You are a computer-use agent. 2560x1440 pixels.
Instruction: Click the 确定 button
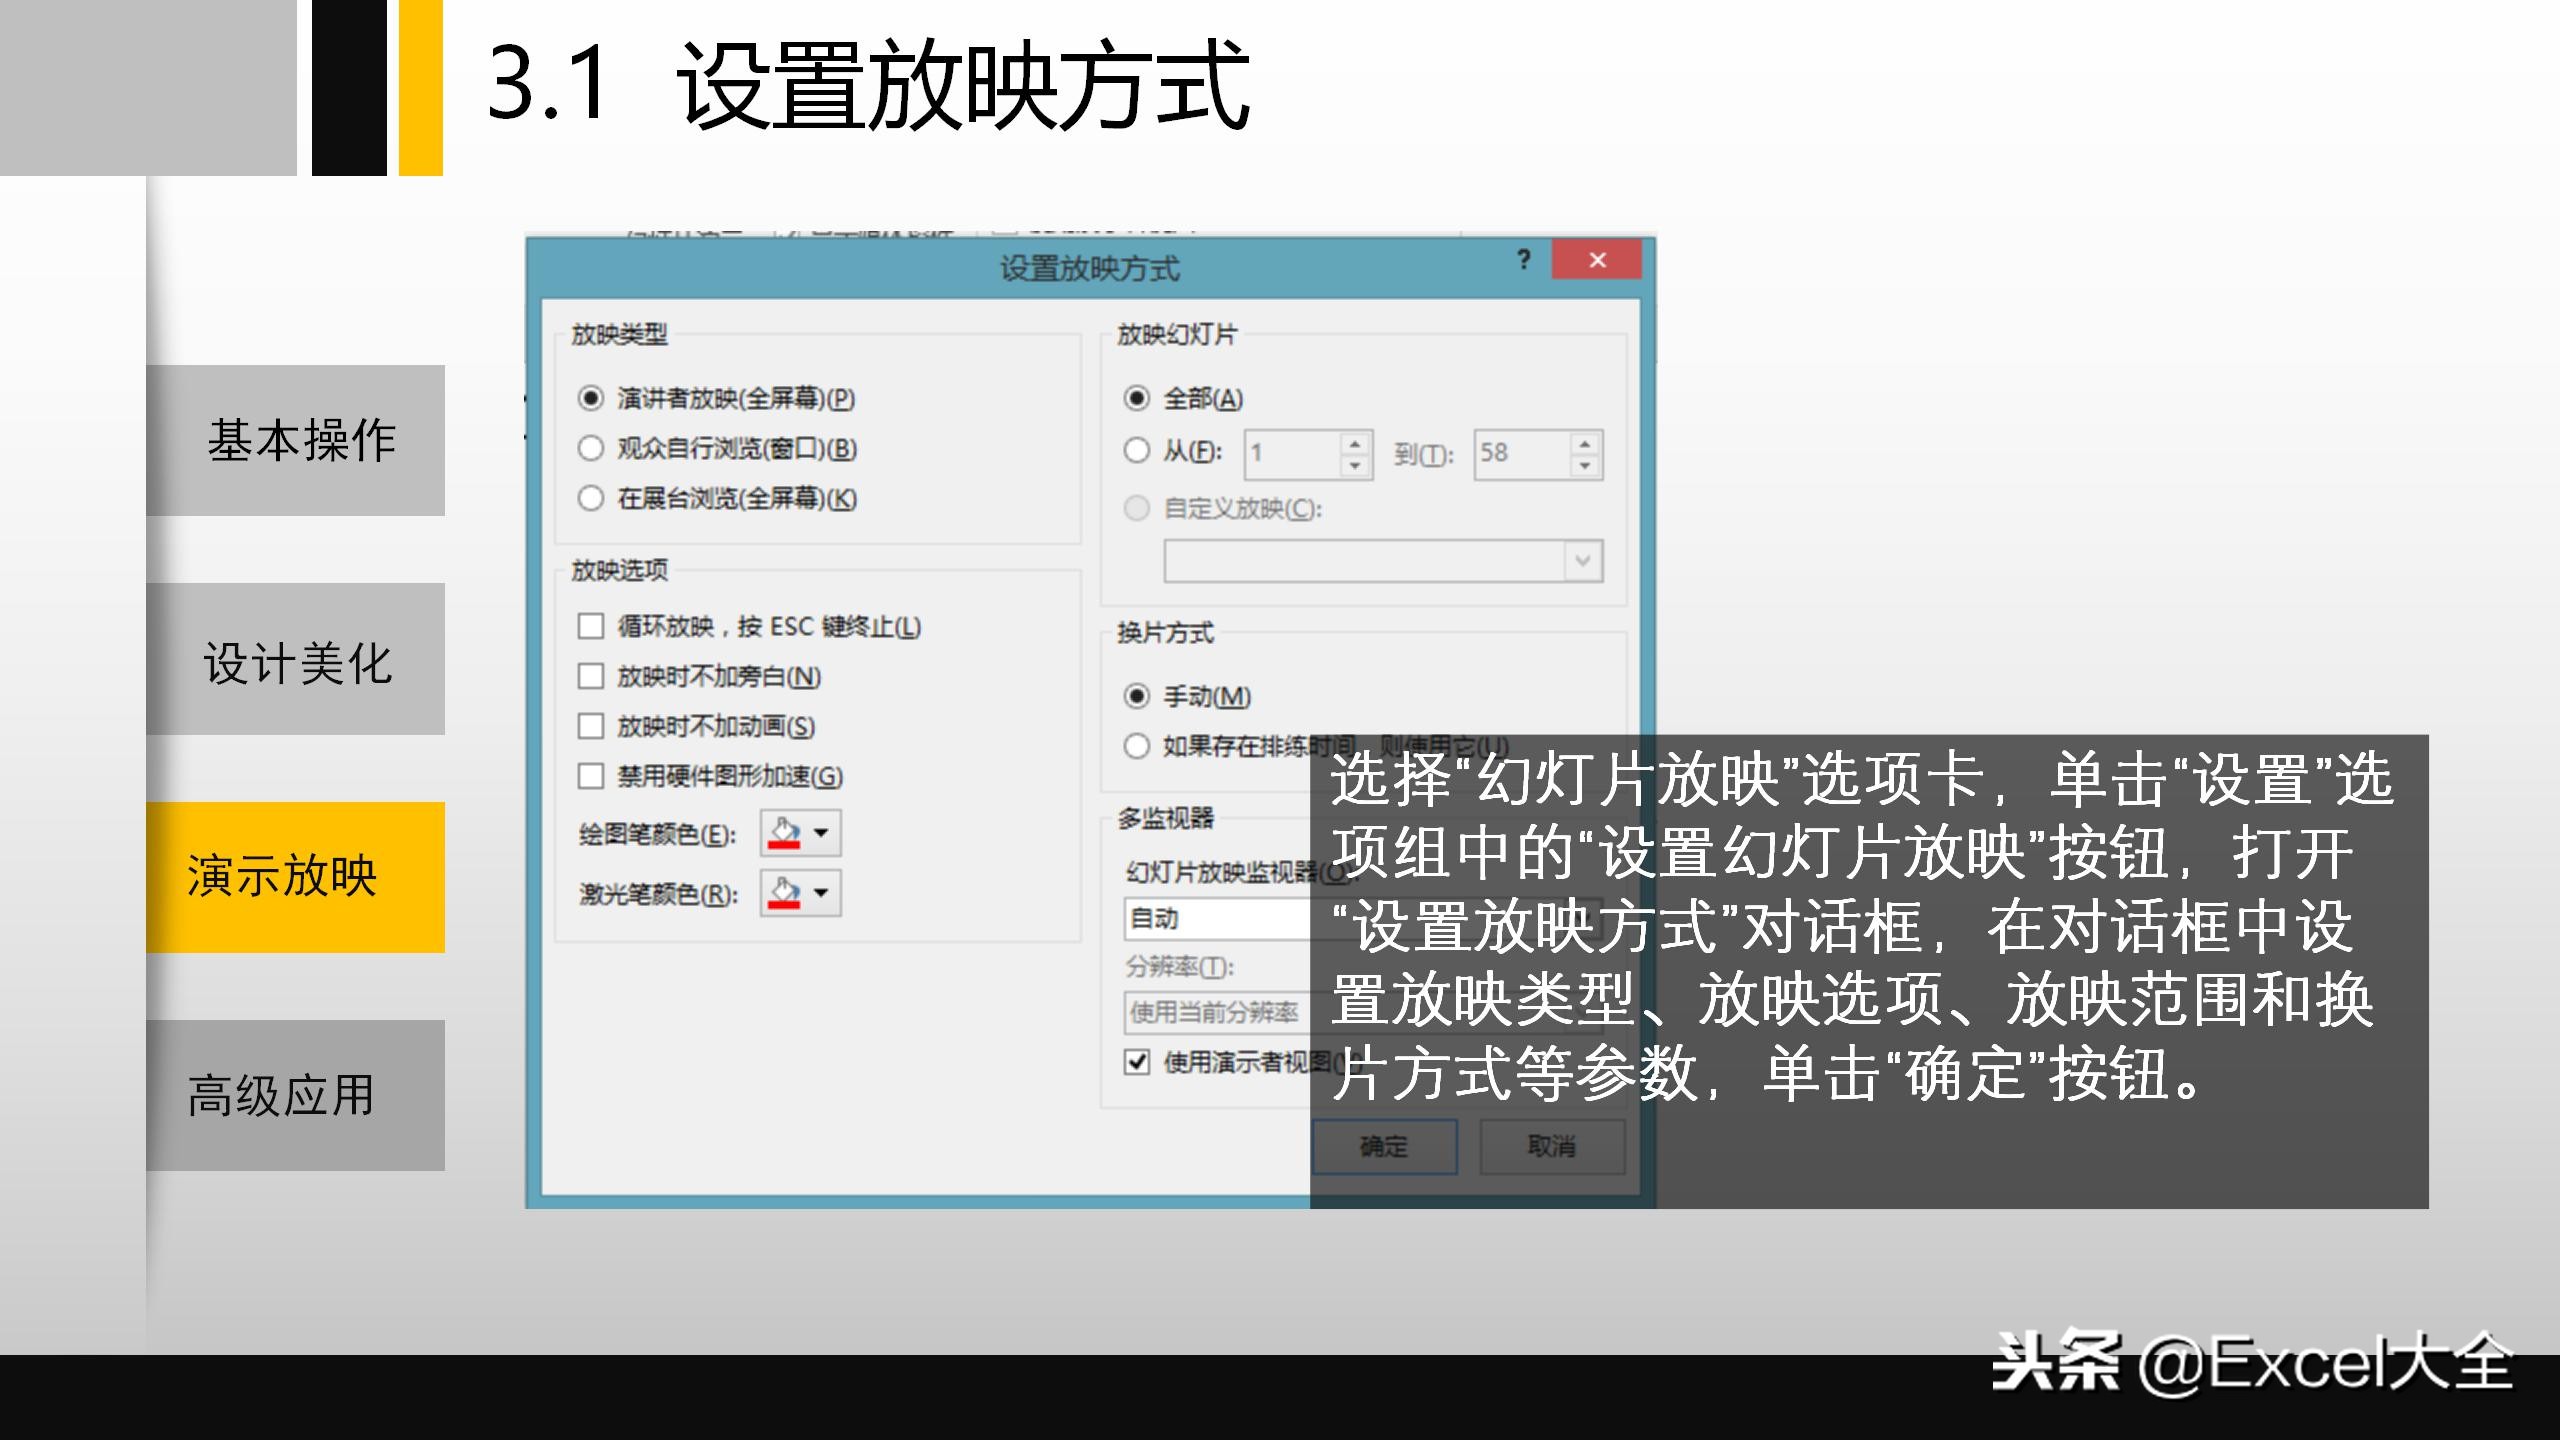click(x=1385, y=1146)
